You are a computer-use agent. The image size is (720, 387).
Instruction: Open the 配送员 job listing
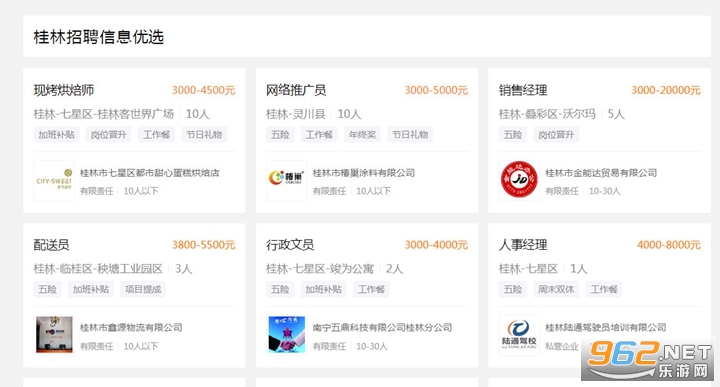[x=51, y=245]
